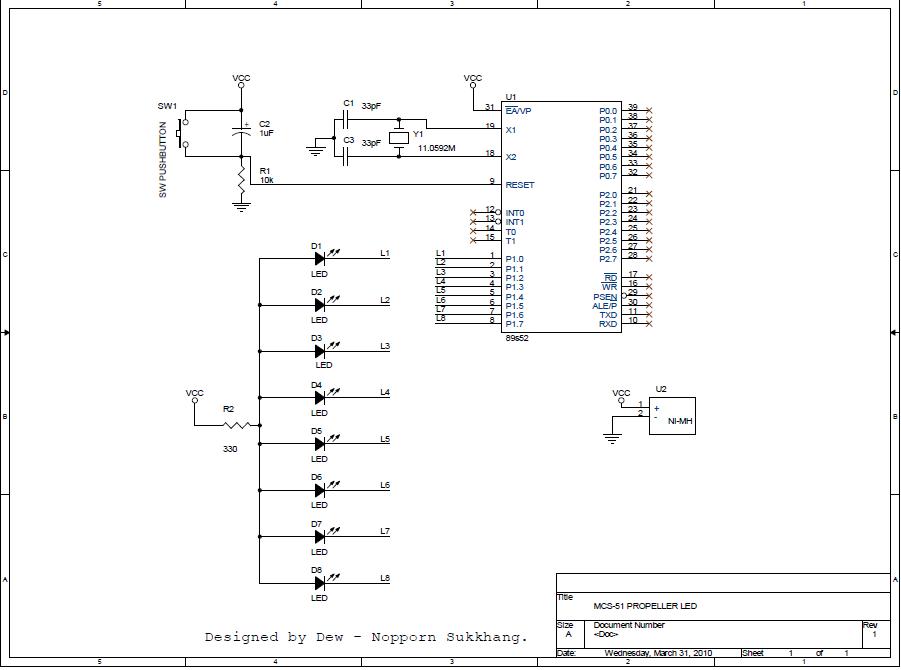Click the RESET pin label on U1

[520, 185]
